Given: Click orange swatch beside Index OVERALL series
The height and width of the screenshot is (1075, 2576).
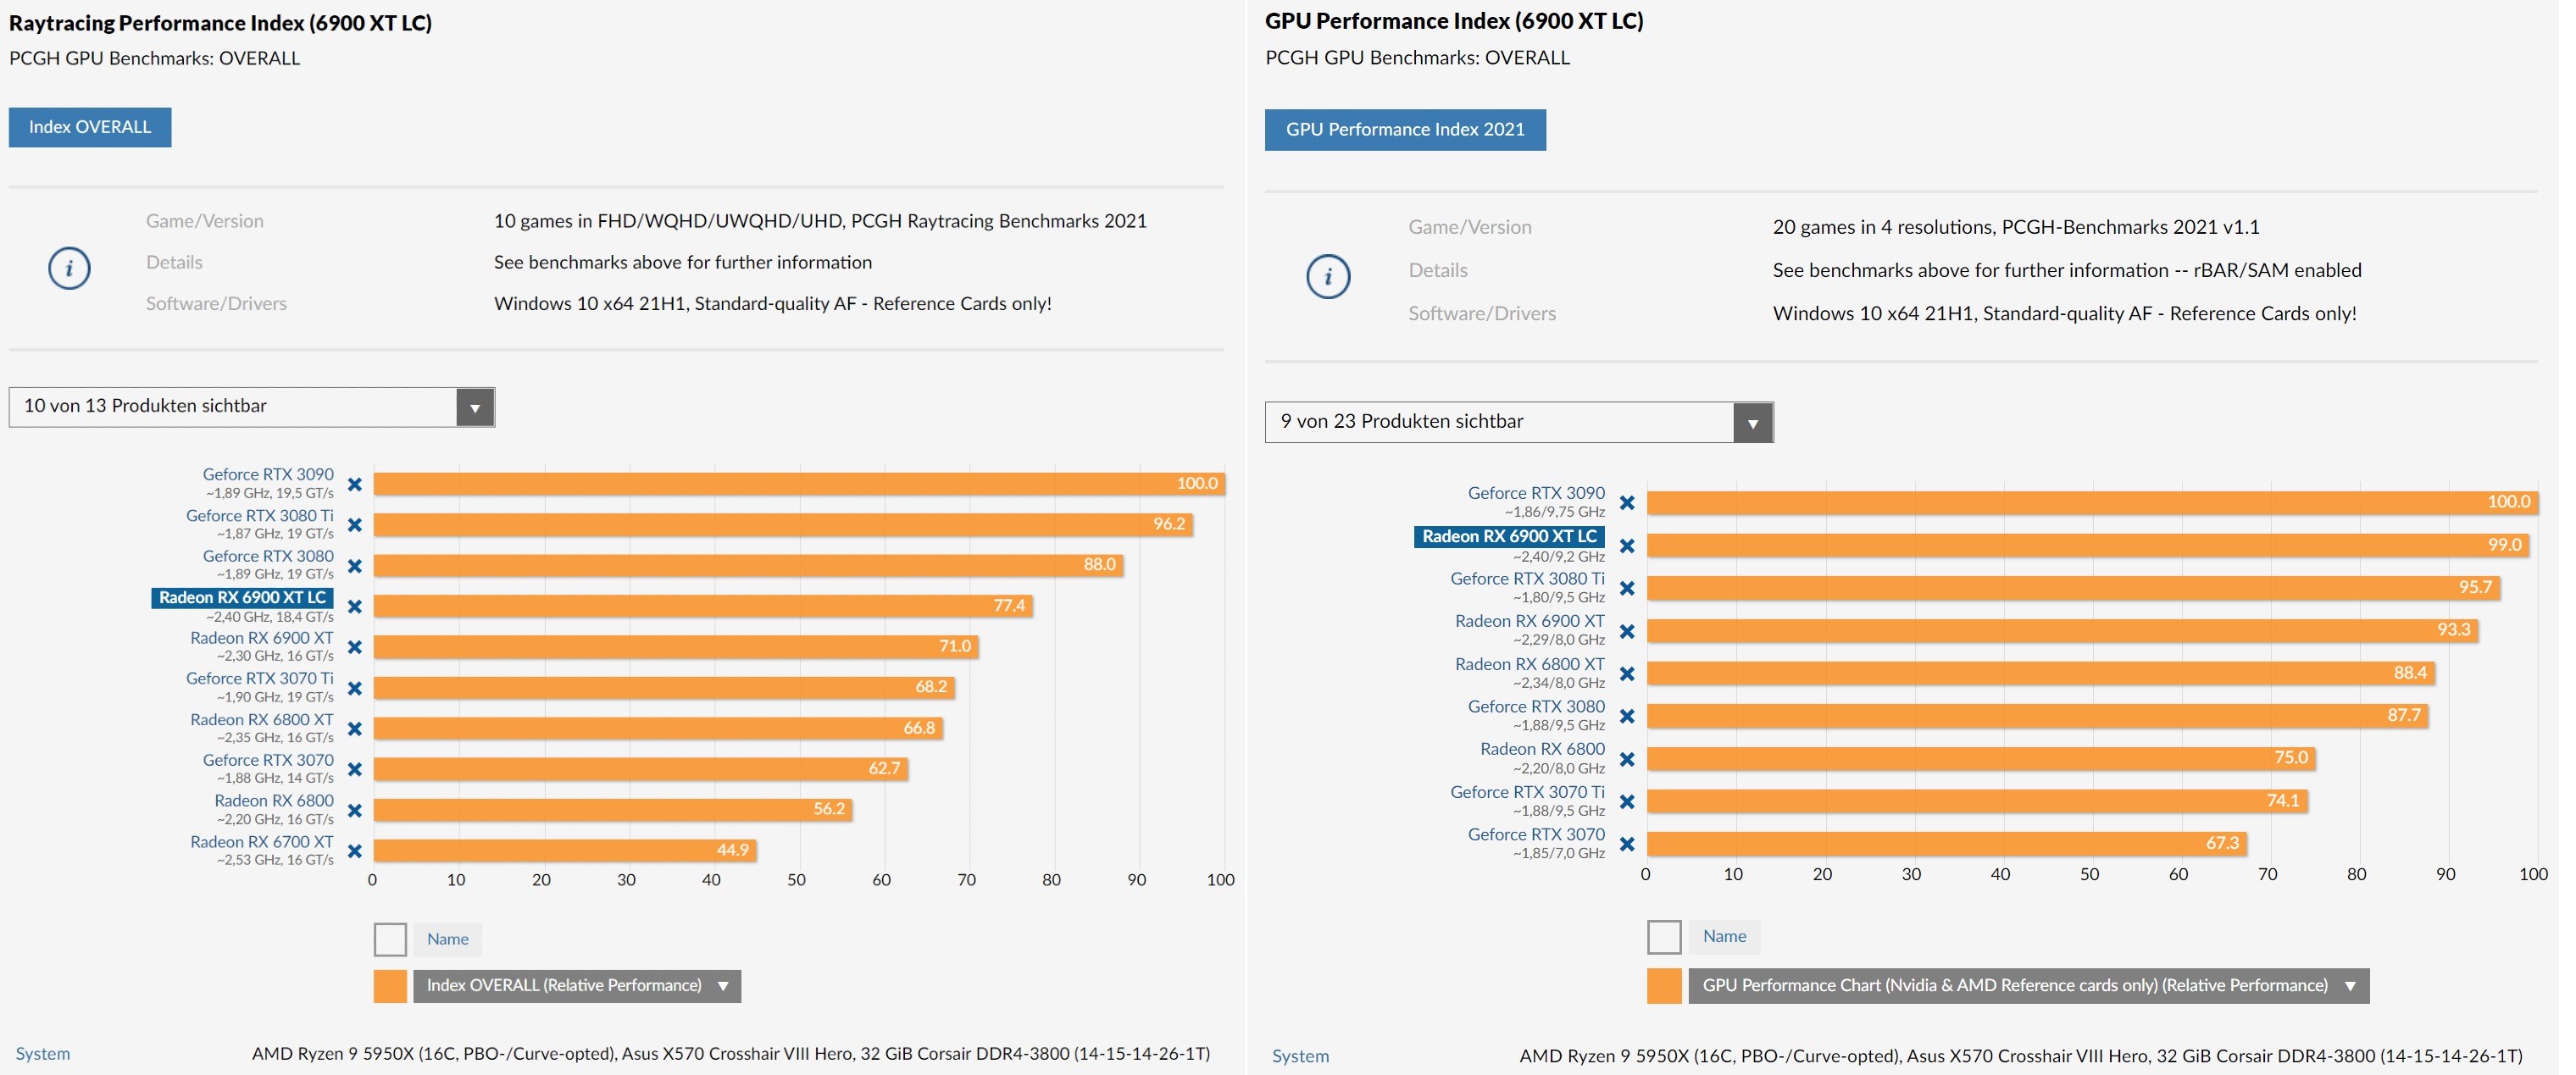Looking at the screenshot, I should [390, 986].
